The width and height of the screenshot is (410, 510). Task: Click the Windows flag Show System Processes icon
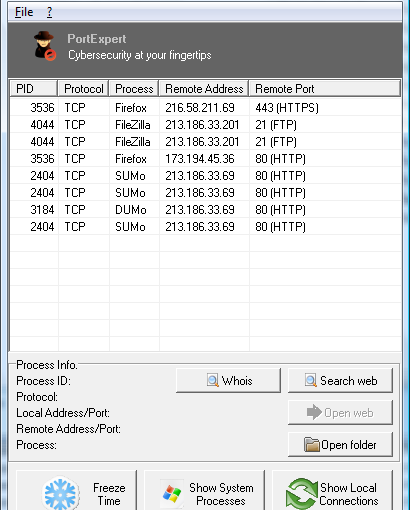pyautogui.click(x=172, y=493)
